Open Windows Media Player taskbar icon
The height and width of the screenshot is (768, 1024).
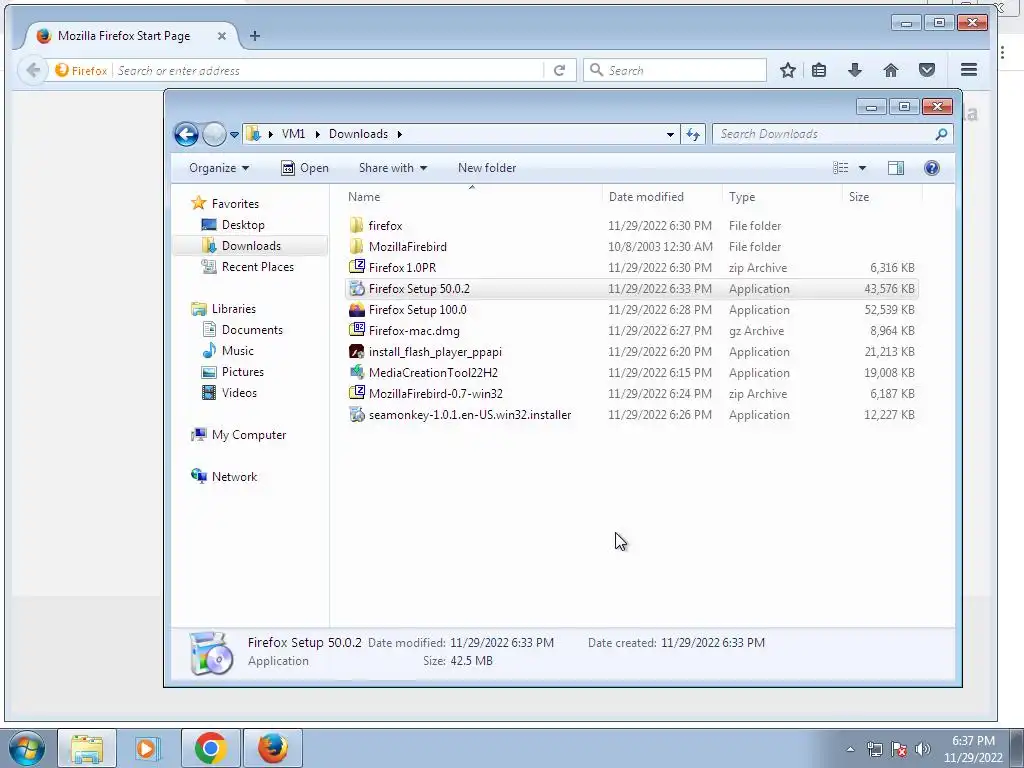tap(148, 748)
